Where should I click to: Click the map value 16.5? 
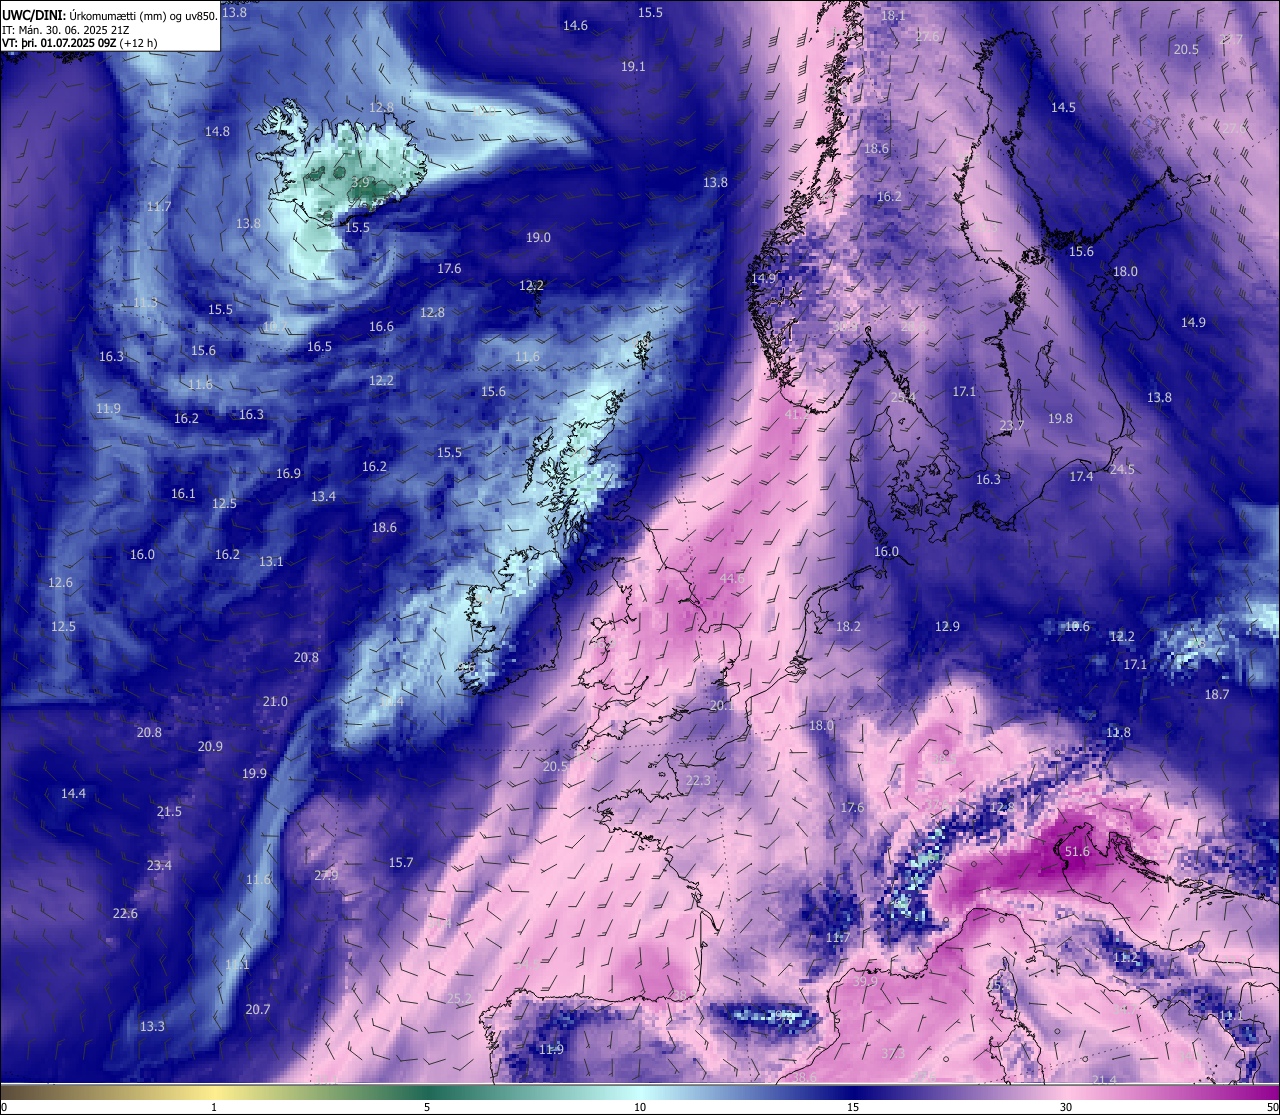pos(319,347)
